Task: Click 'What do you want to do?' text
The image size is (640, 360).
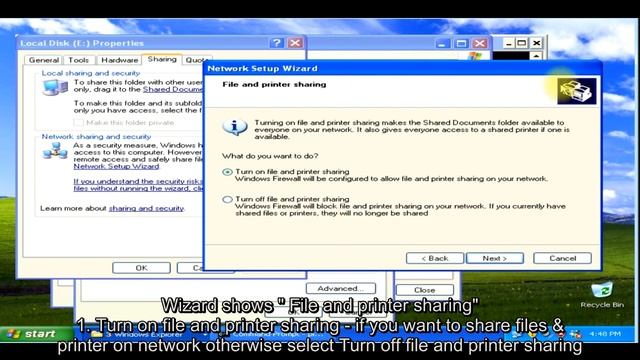Action: click(x=270, y=156)
